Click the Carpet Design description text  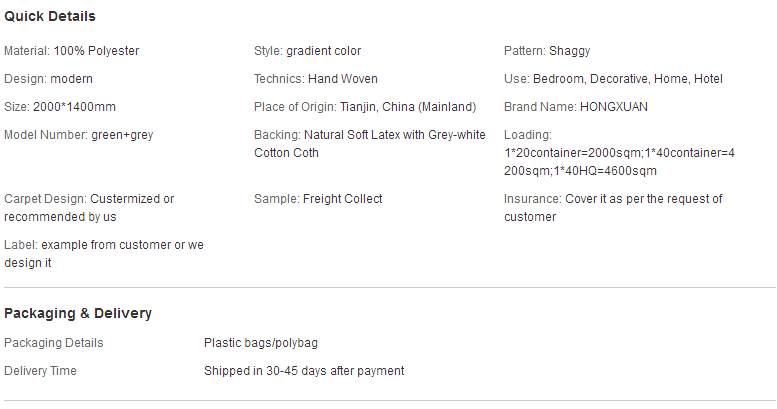(89, 208)
